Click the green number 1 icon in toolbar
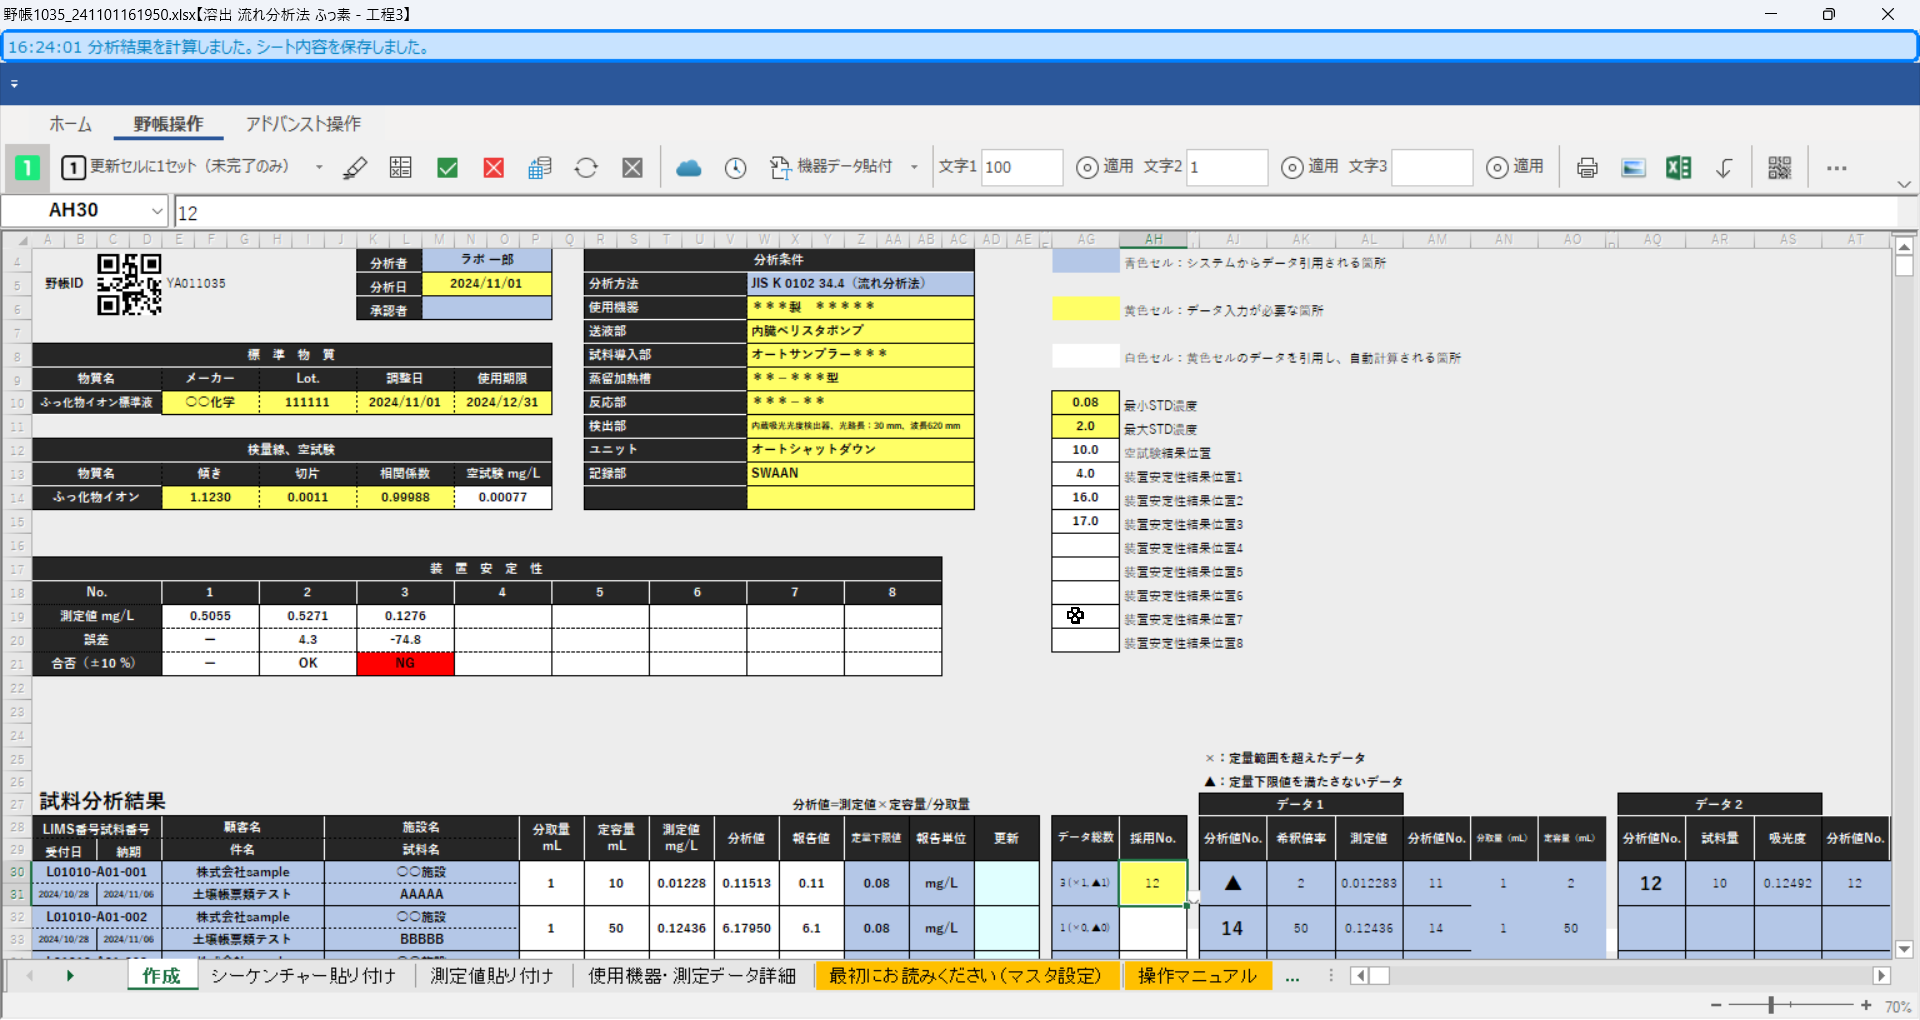 27,168
